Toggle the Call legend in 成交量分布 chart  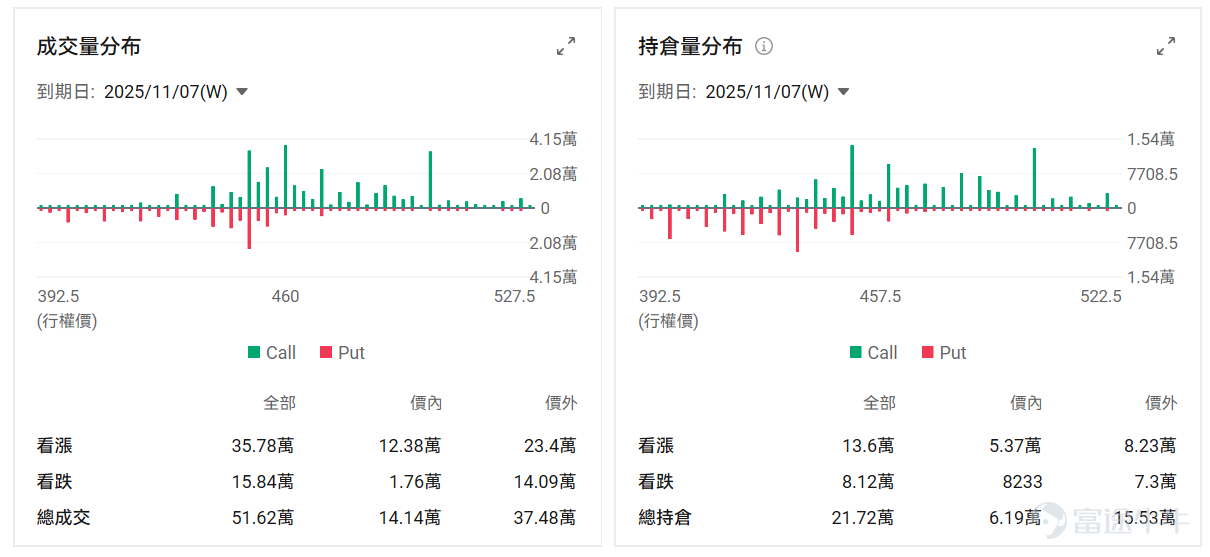point(272,352)
